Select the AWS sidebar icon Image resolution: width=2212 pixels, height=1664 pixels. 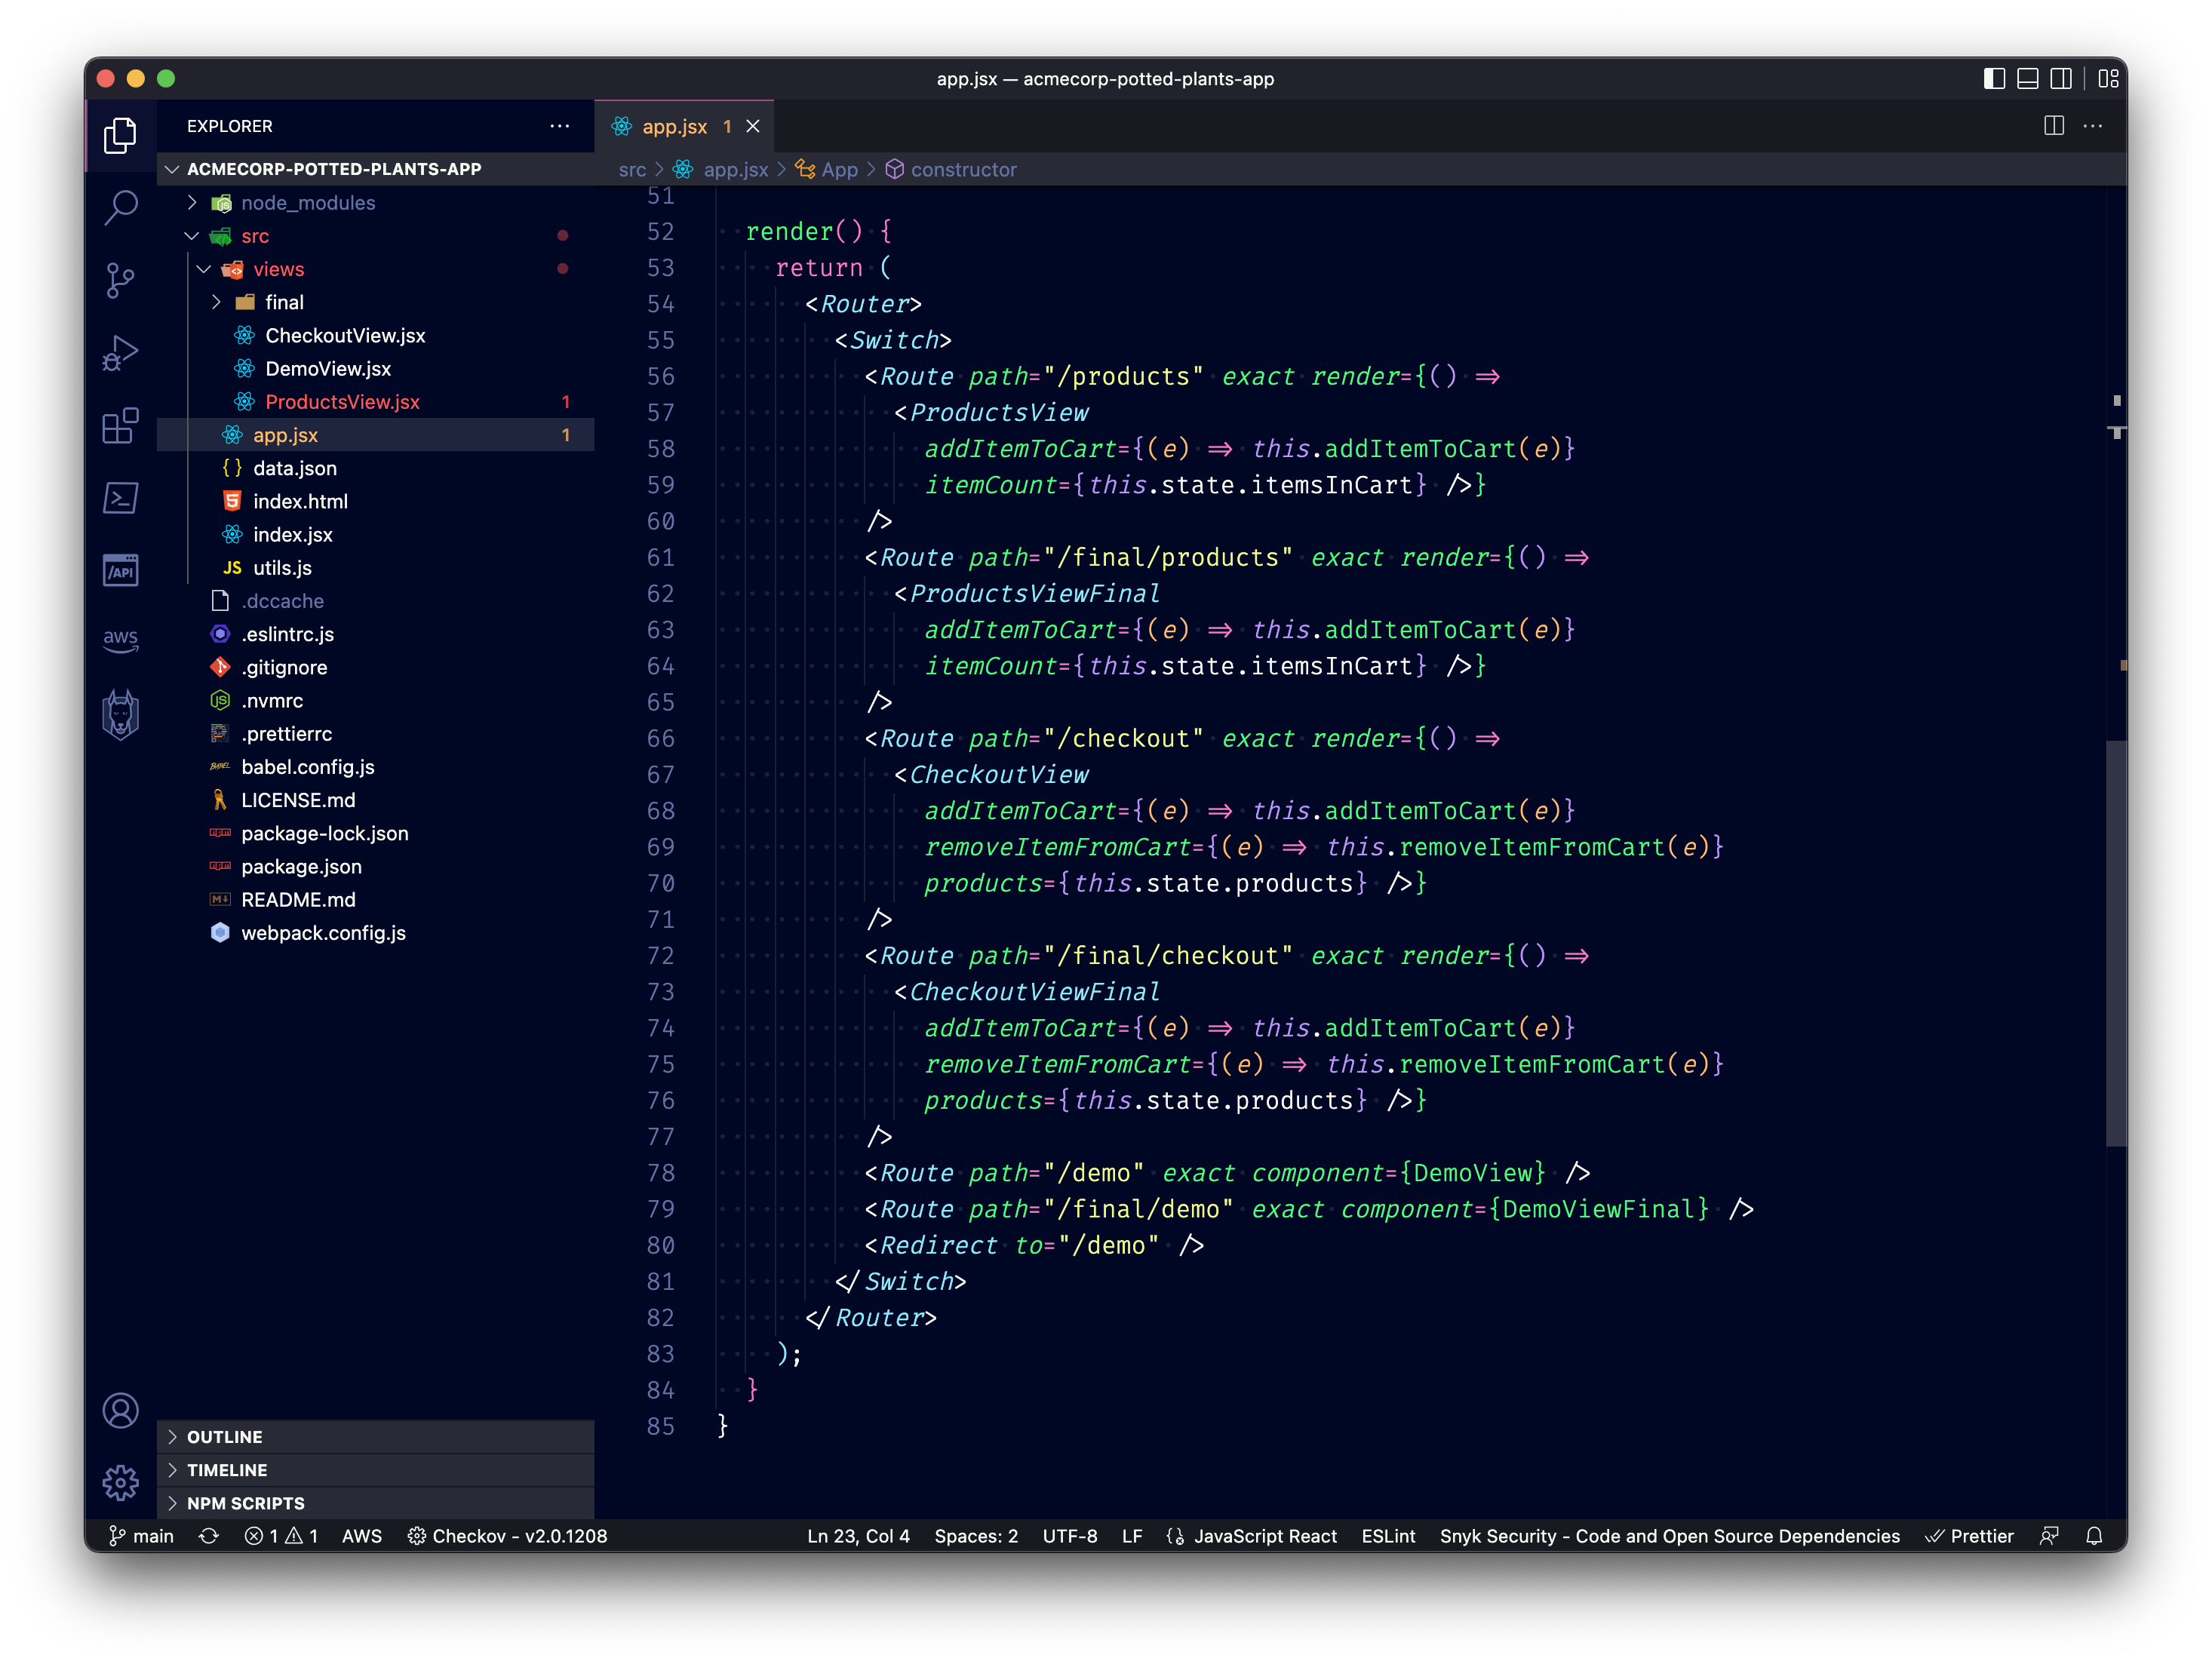(120, 641)
